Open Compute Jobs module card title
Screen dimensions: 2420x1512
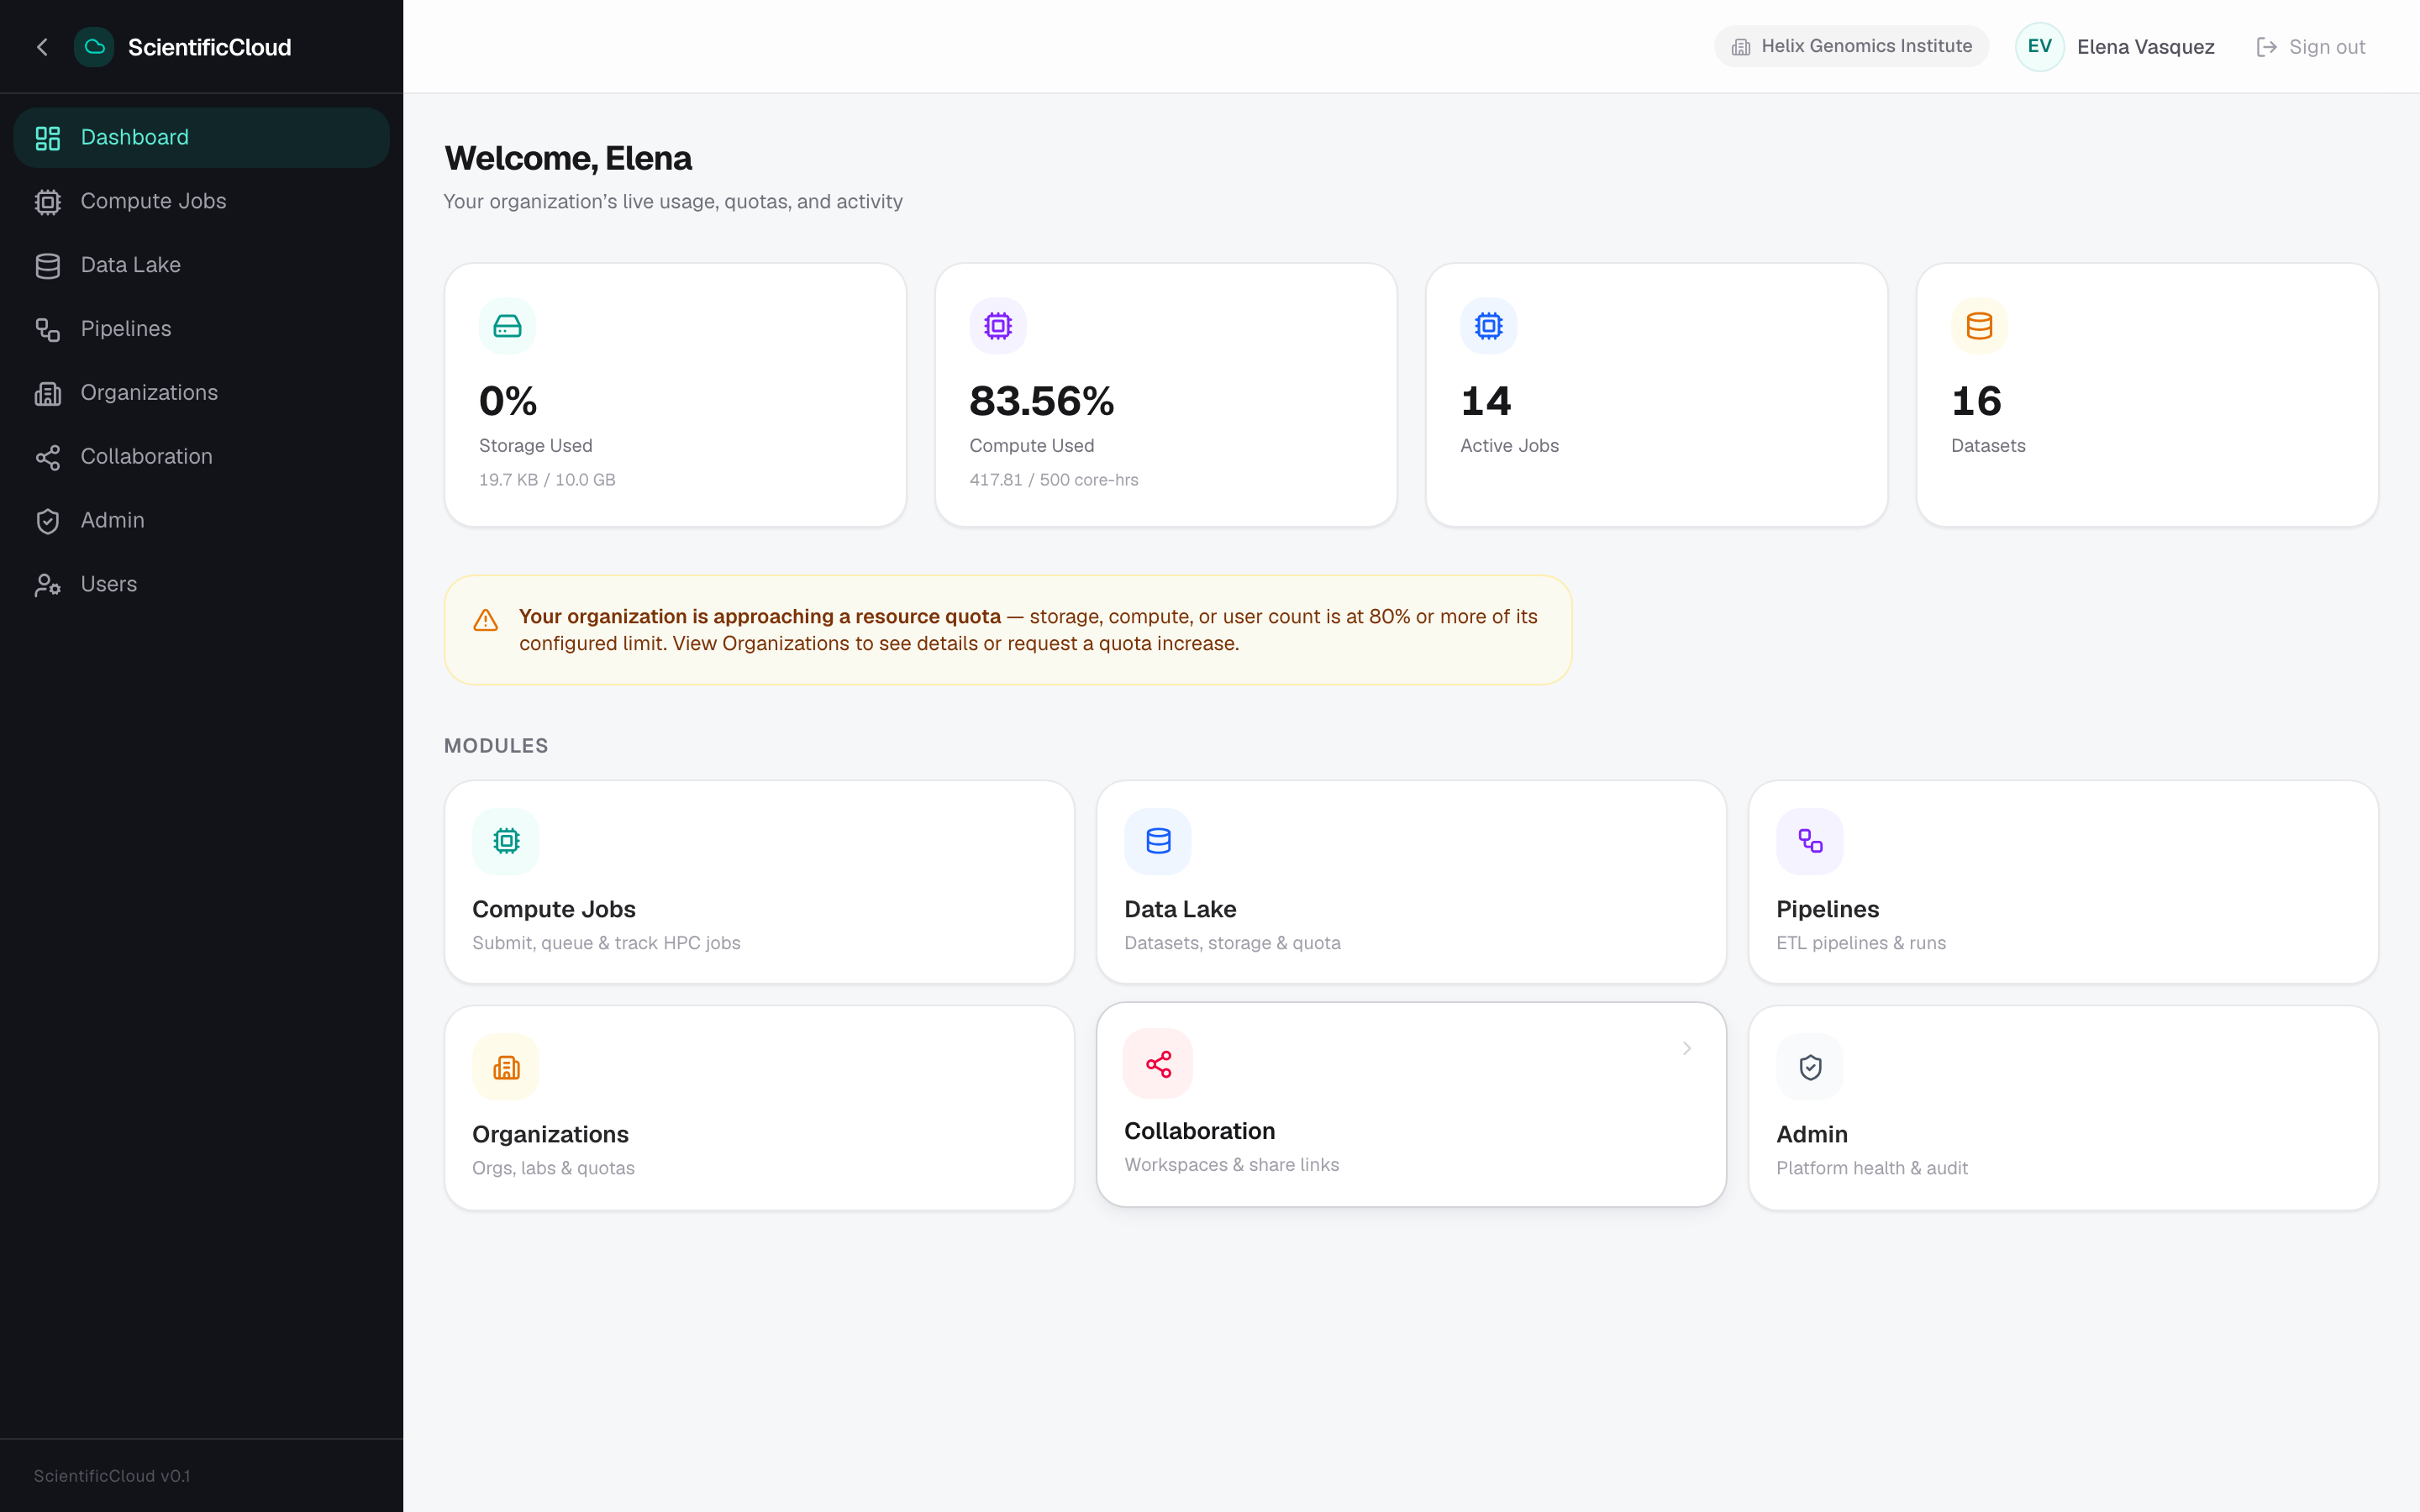click(x=554, y=909)
